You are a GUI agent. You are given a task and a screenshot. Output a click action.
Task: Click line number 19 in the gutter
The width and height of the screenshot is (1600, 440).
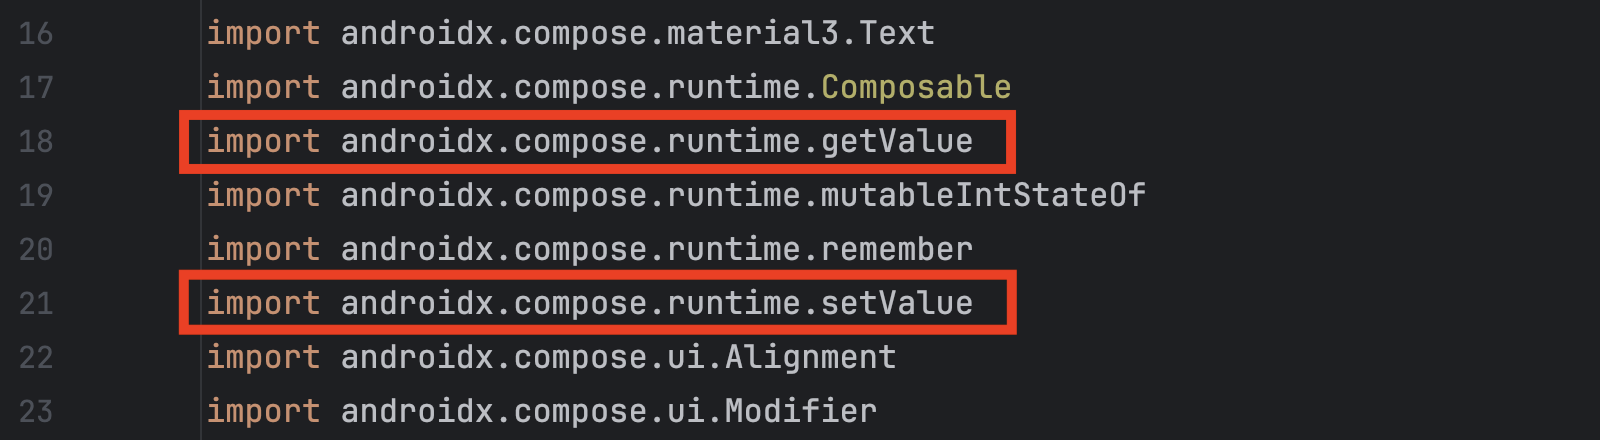tap(36, 196)
